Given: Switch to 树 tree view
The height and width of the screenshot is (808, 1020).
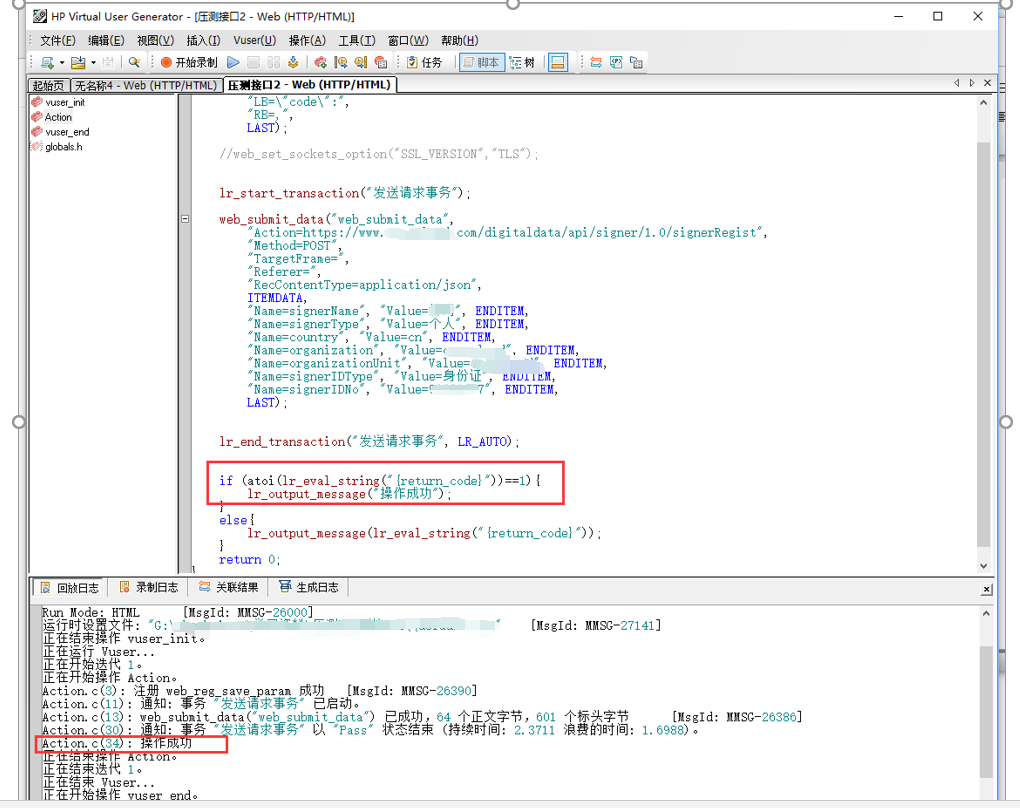Looking at the screenshot, I should (x=522, y=62).
